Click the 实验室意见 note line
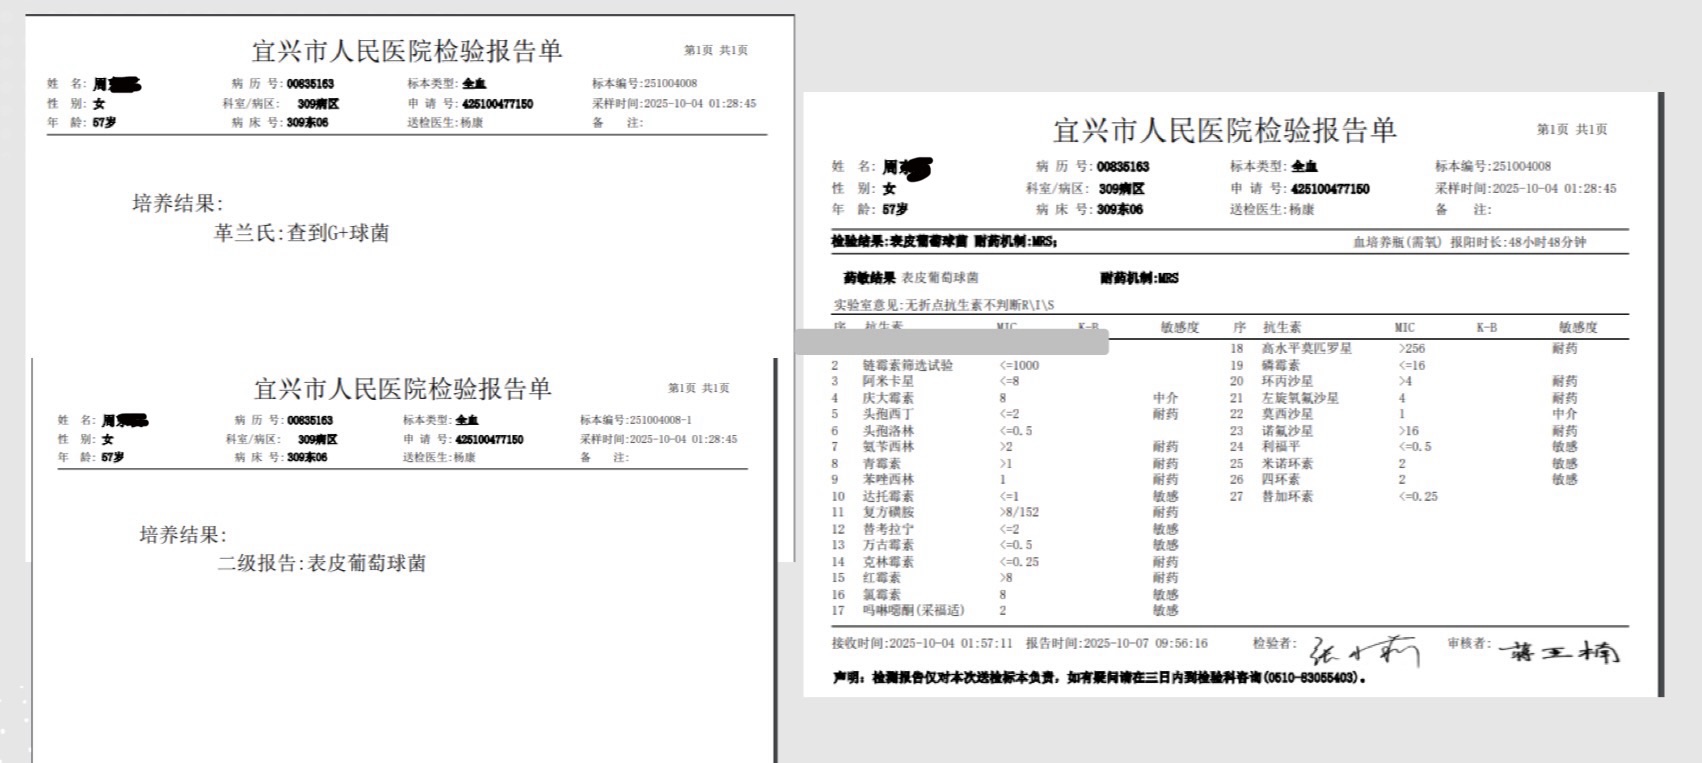This screenshot has width=1702, height=763. click(x=944, y=305)
